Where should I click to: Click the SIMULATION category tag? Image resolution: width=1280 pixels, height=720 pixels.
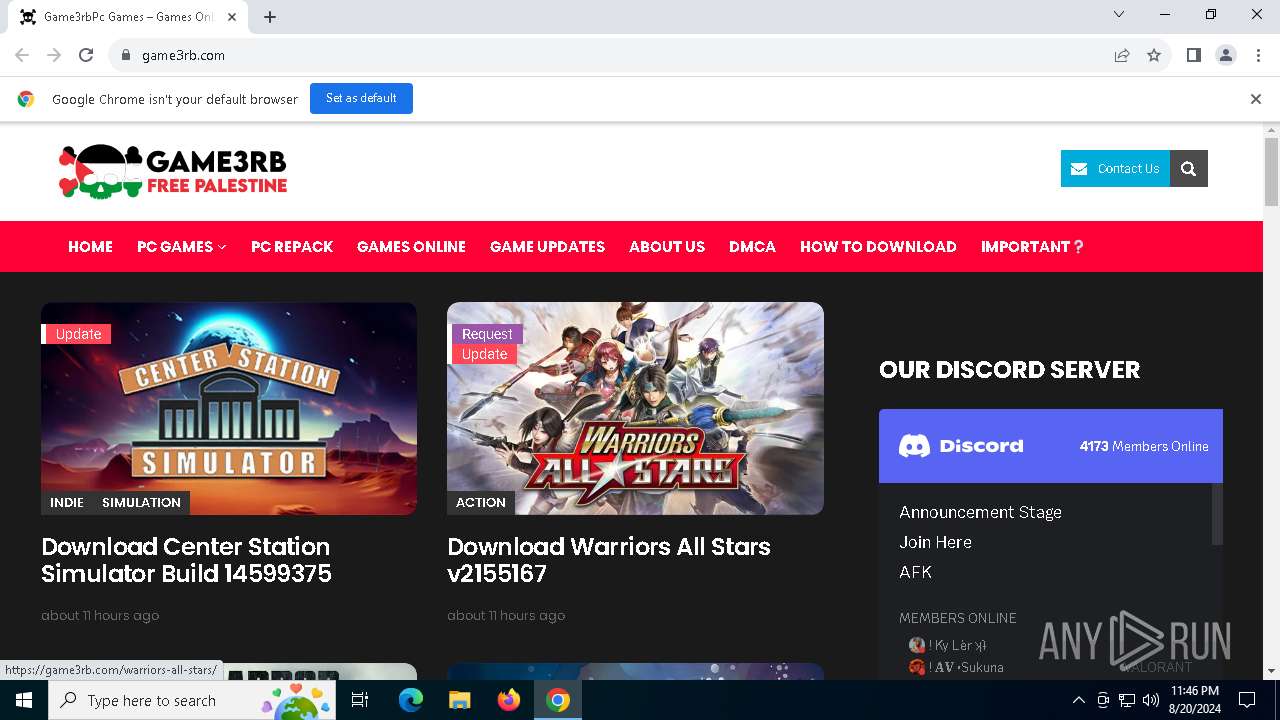click(x=141, y=502)
